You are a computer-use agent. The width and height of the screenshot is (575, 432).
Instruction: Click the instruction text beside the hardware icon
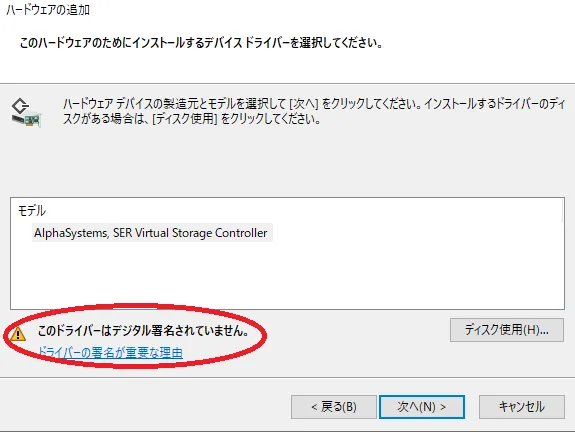(x=314, y=111)
